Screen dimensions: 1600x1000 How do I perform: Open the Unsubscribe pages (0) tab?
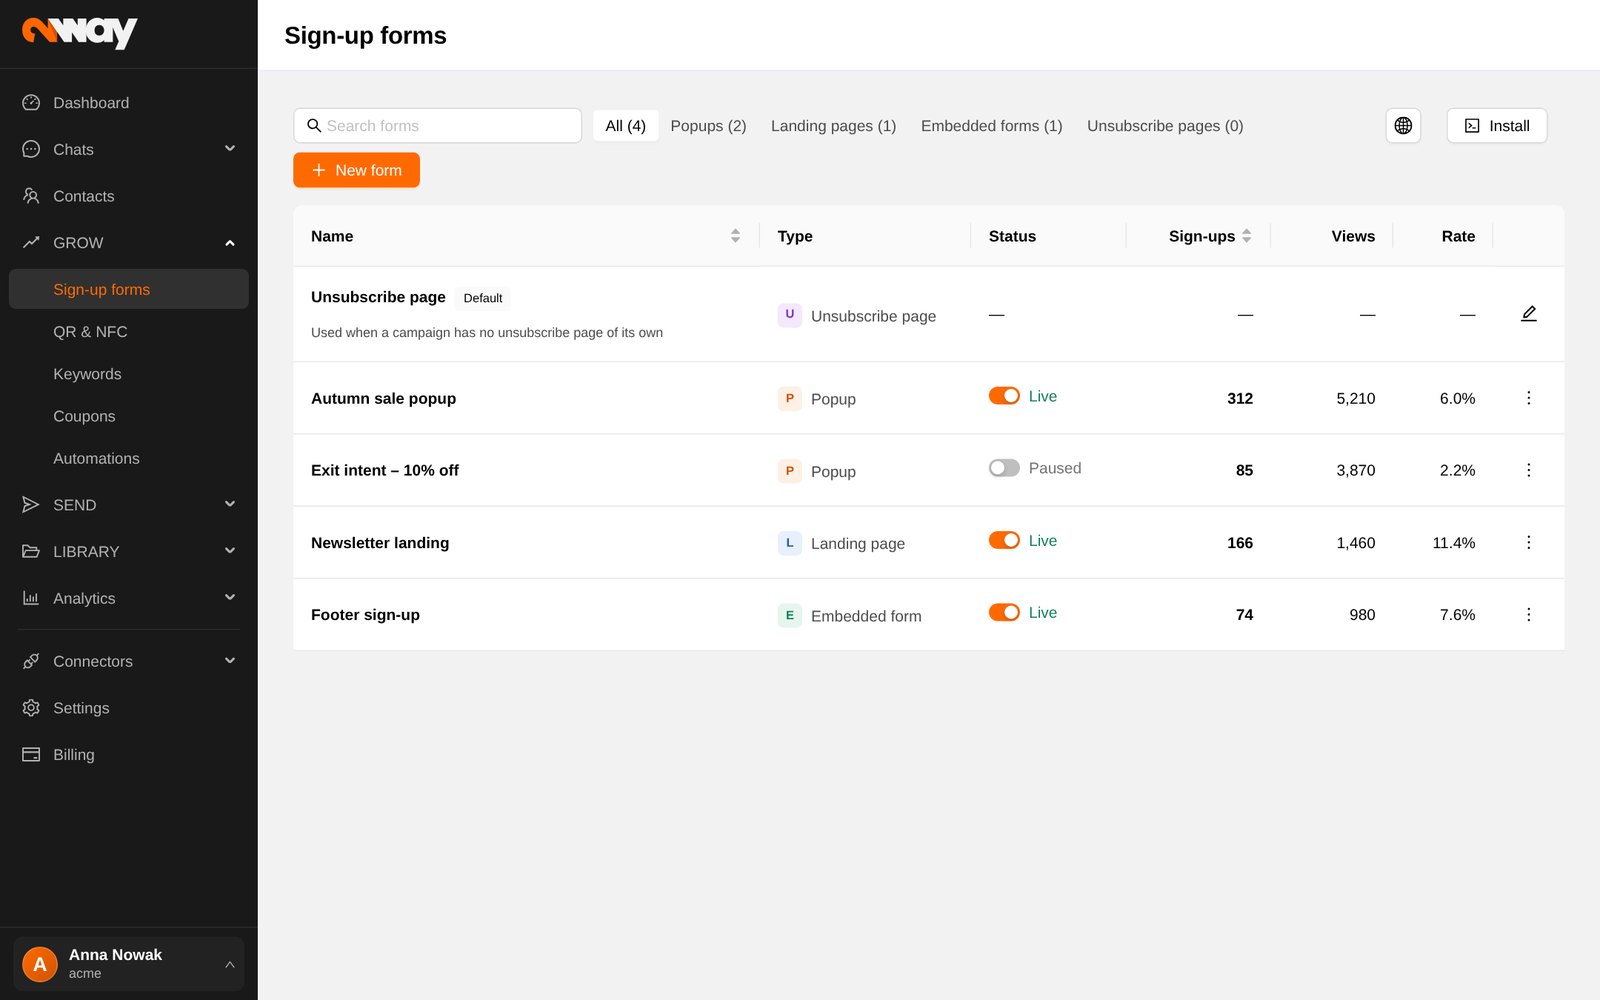(x=1165, y=126)
